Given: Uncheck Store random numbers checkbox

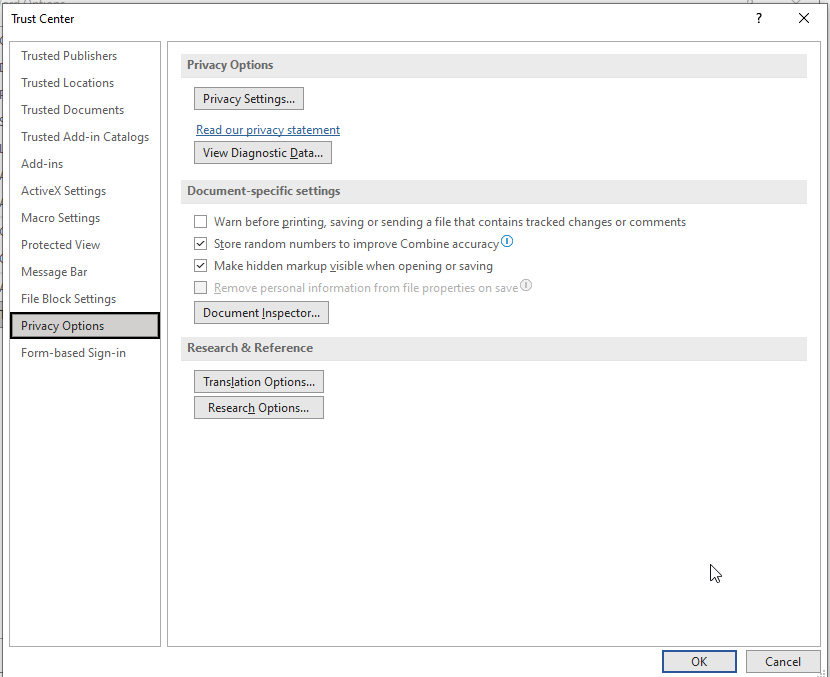Looking at the screenshot, I should point(201,243).
